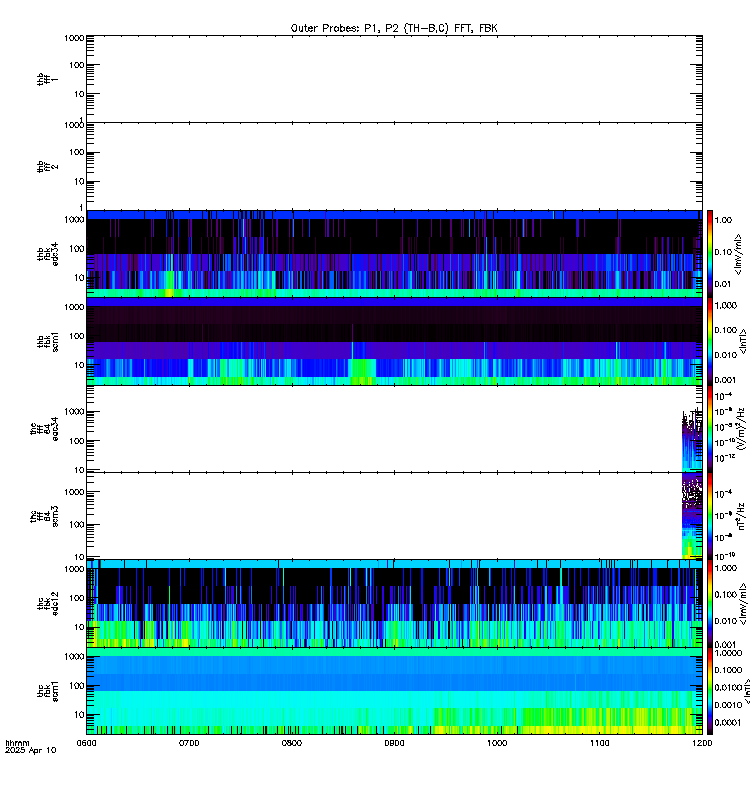Click the '1.00' value on thb edc34 color bar

pos(723,220)
